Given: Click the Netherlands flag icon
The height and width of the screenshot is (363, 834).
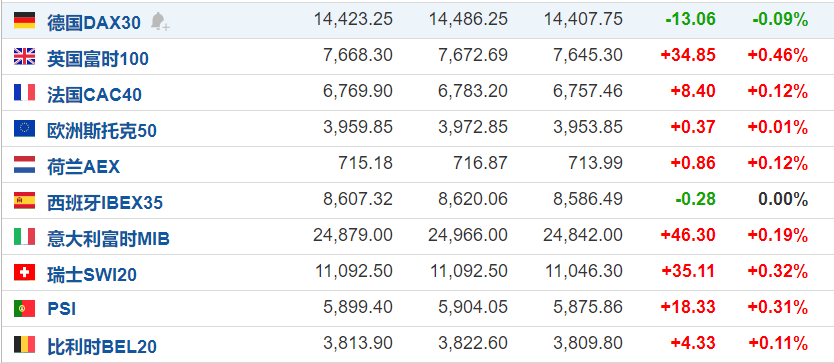Looking at the screenshot, I should [x=24, y=164].
